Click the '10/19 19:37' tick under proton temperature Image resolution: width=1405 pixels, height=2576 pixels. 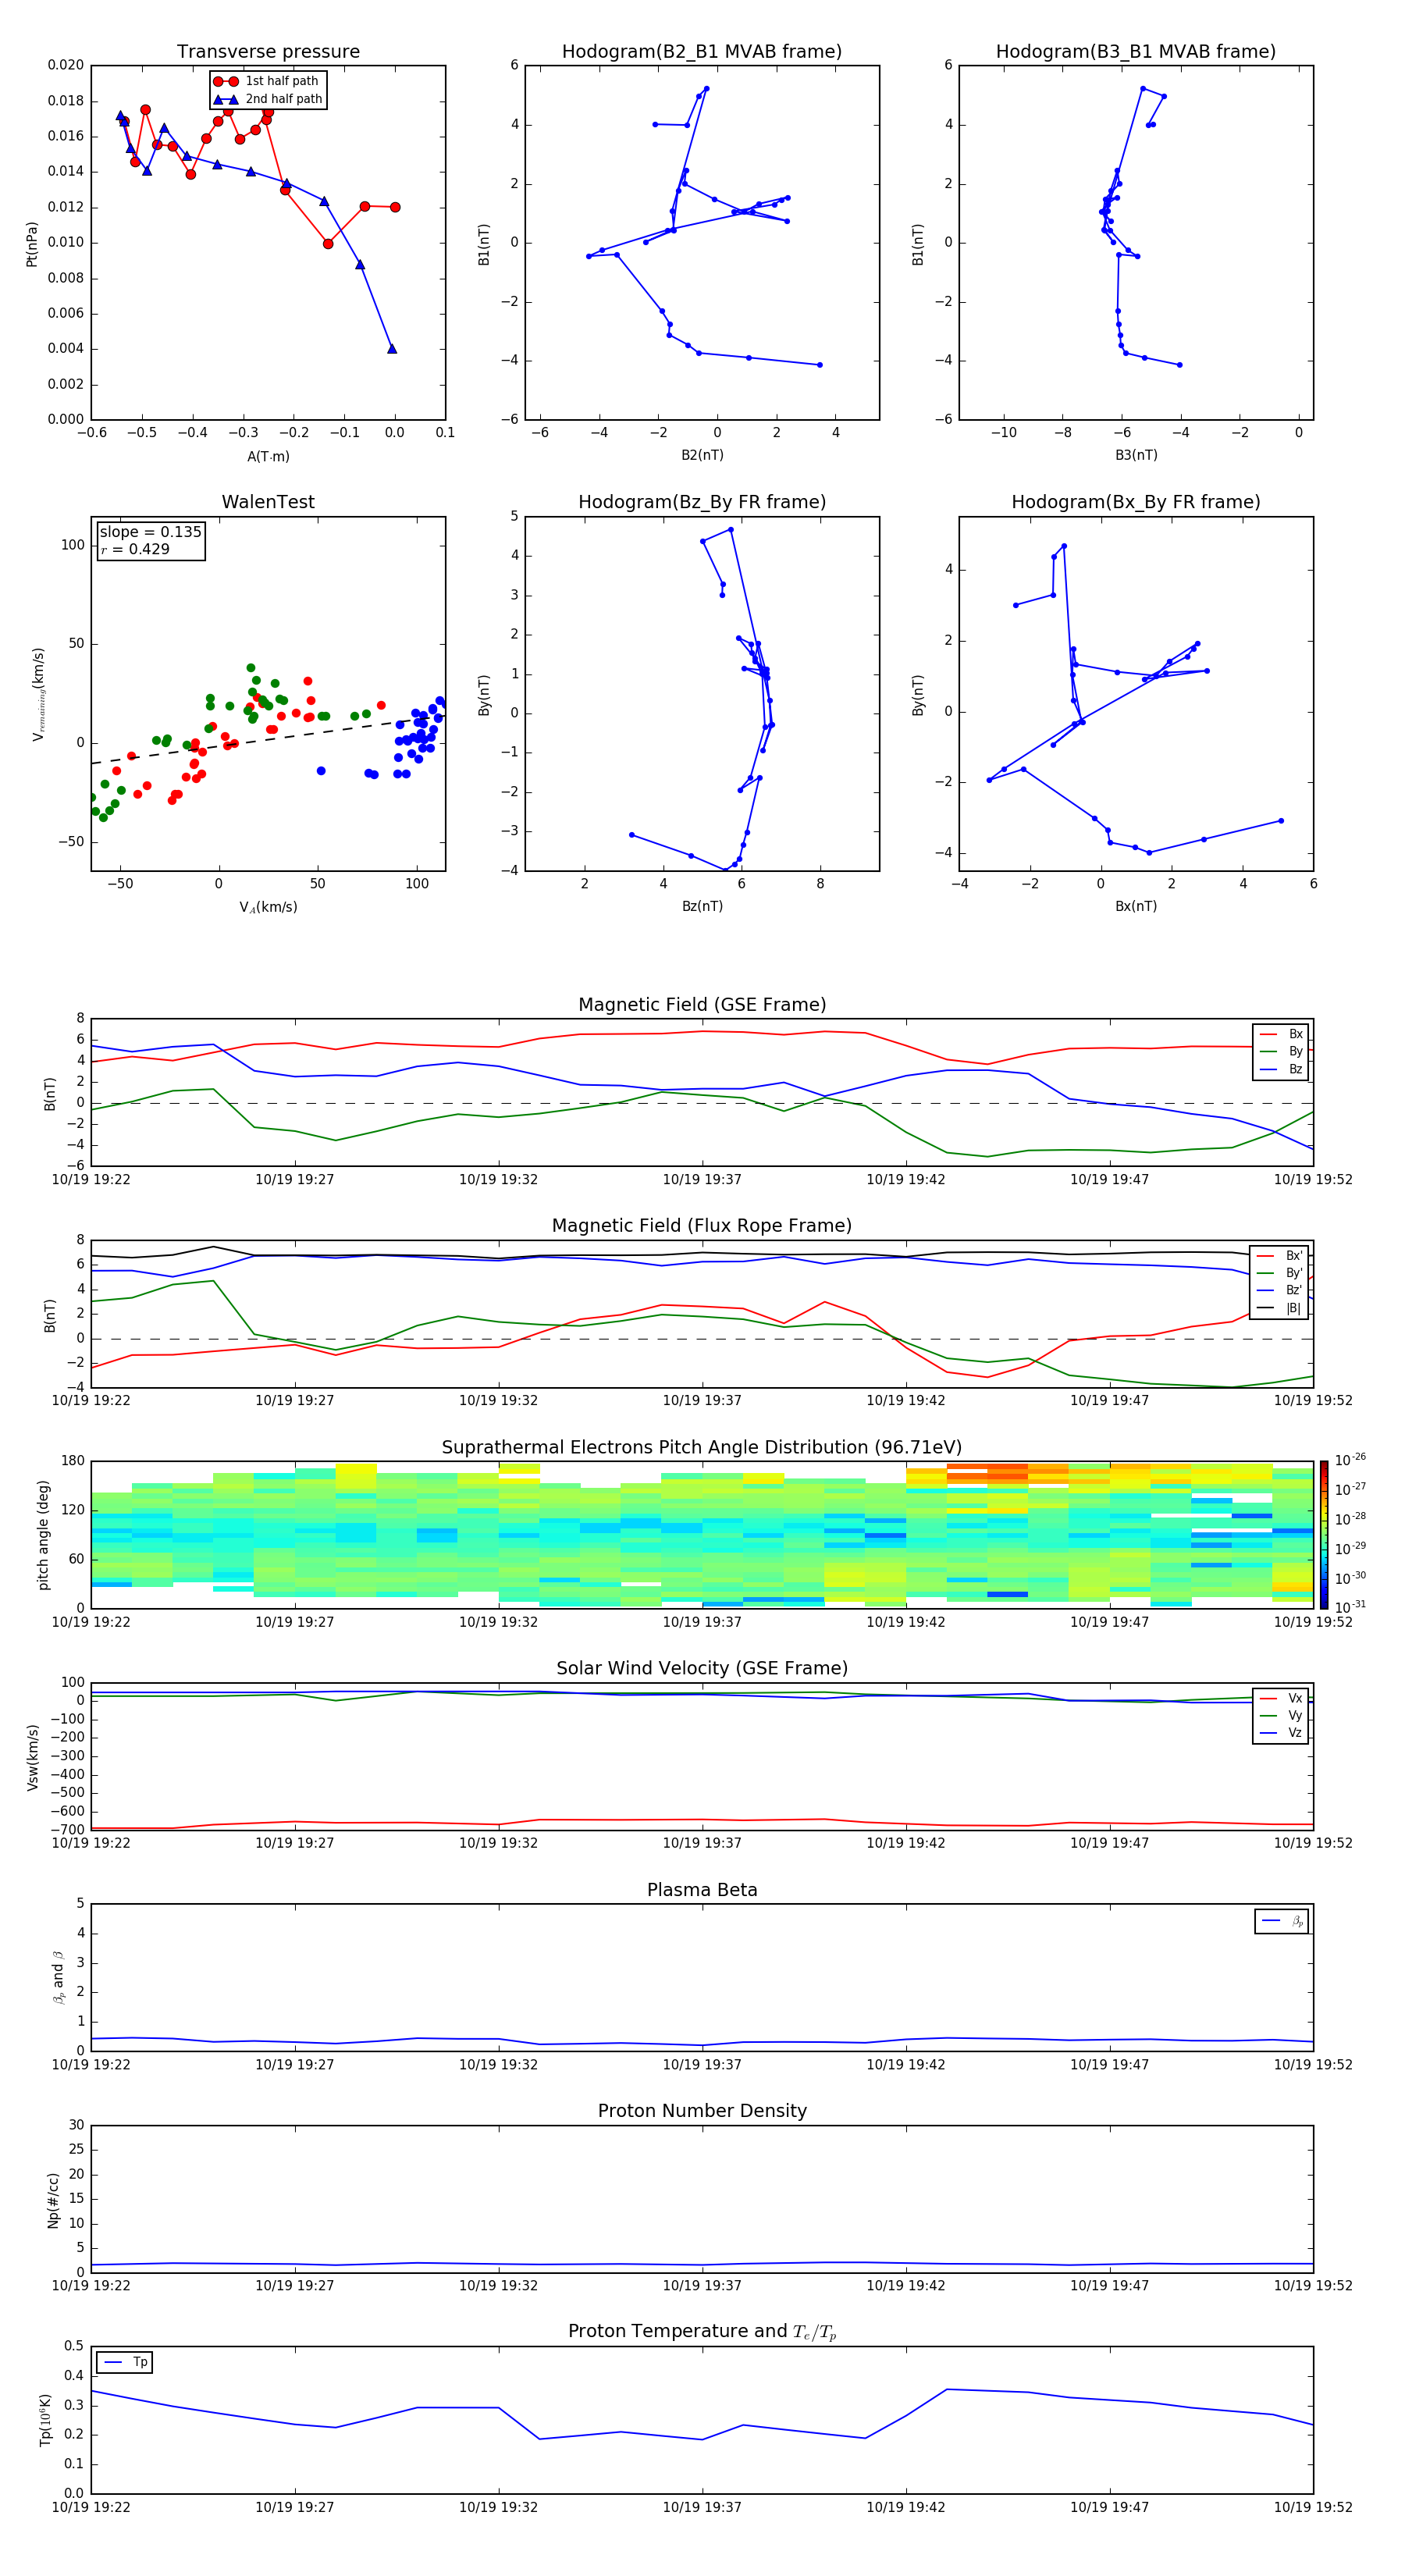tap(702, 2507)
